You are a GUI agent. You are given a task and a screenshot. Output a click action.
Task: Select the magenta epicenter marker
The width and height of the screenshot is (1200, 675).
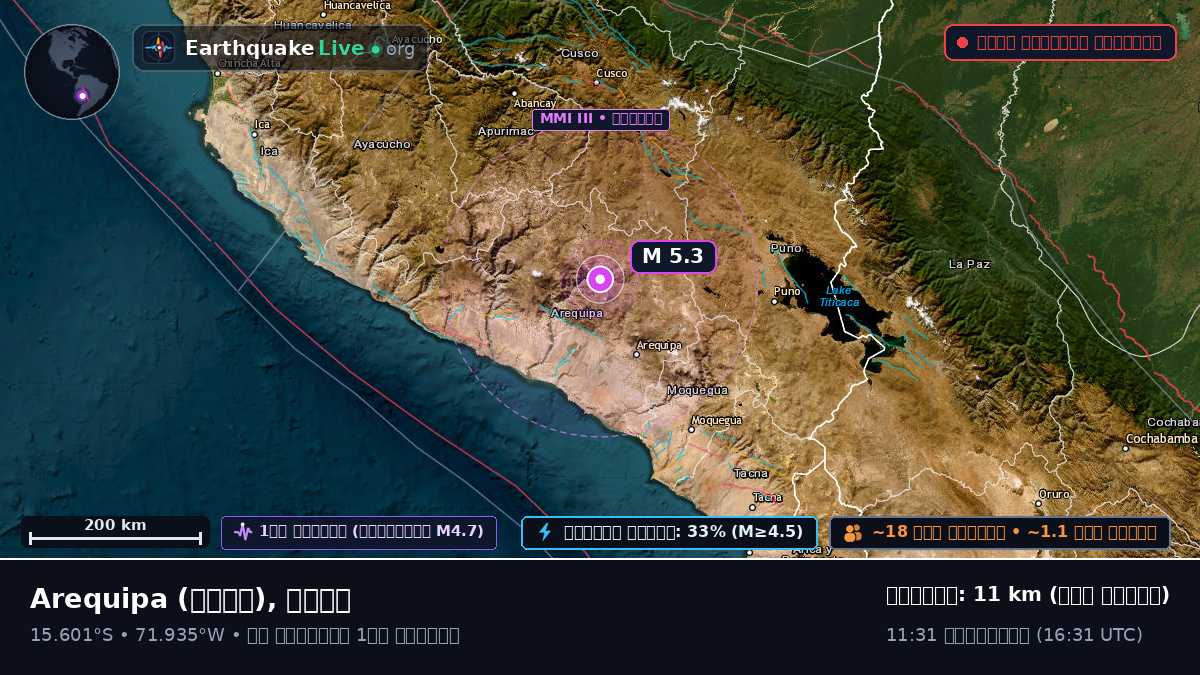tap(600, 279)
